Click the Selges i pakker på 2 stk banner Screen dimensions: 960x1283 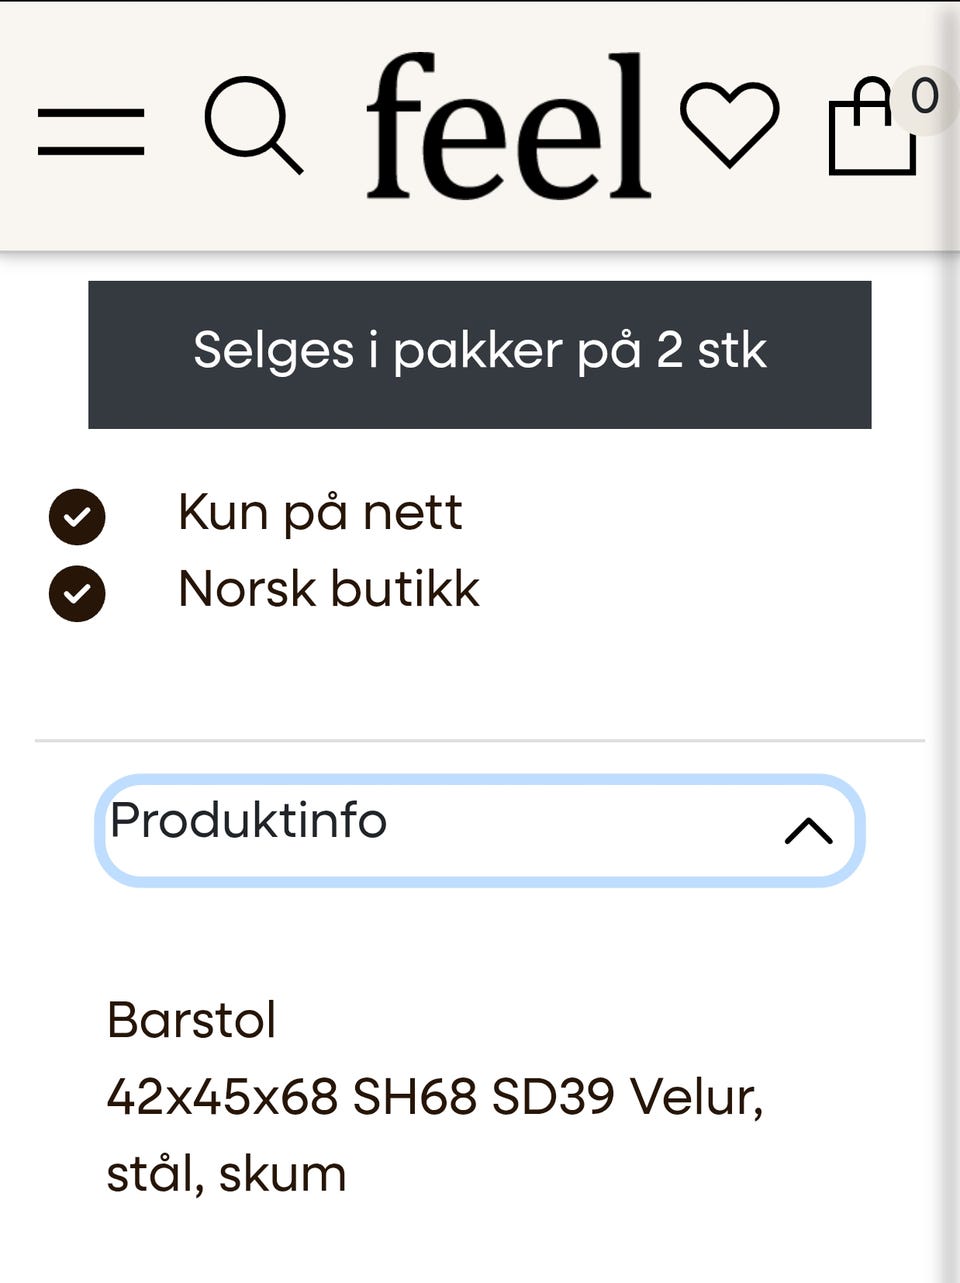(480, 354)
